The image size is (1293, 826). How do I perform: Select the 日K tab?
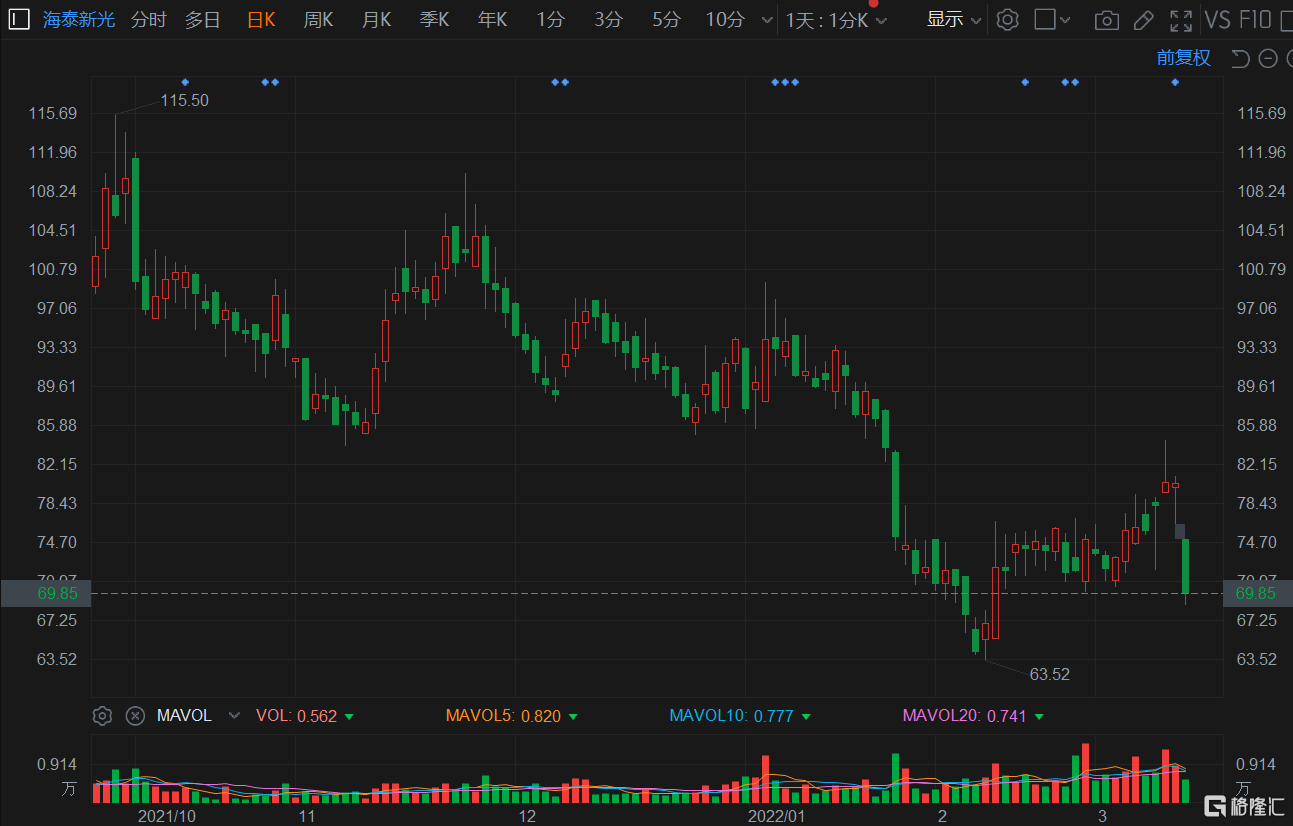[x=260, y=19]
